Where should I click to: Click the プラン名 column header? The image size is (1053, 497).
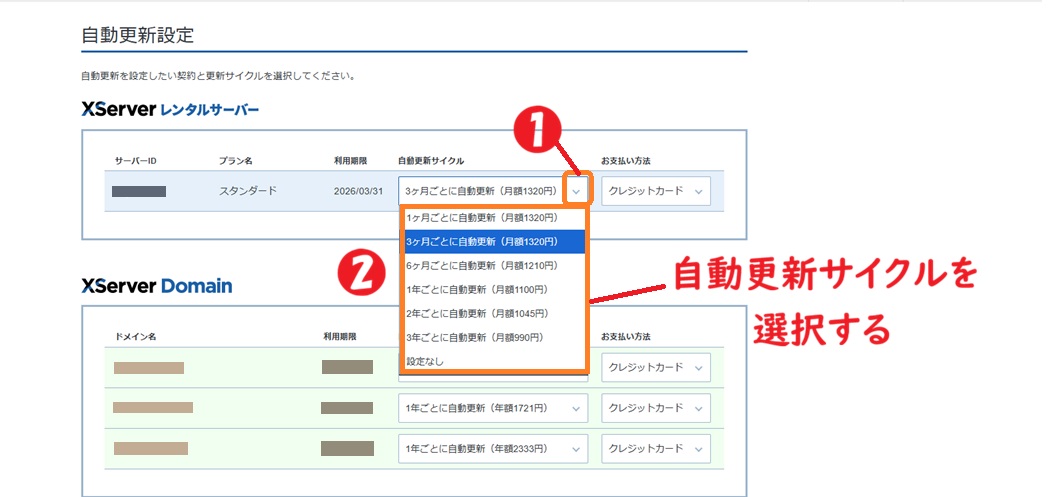pyautogui.click(x=235, y=161)
